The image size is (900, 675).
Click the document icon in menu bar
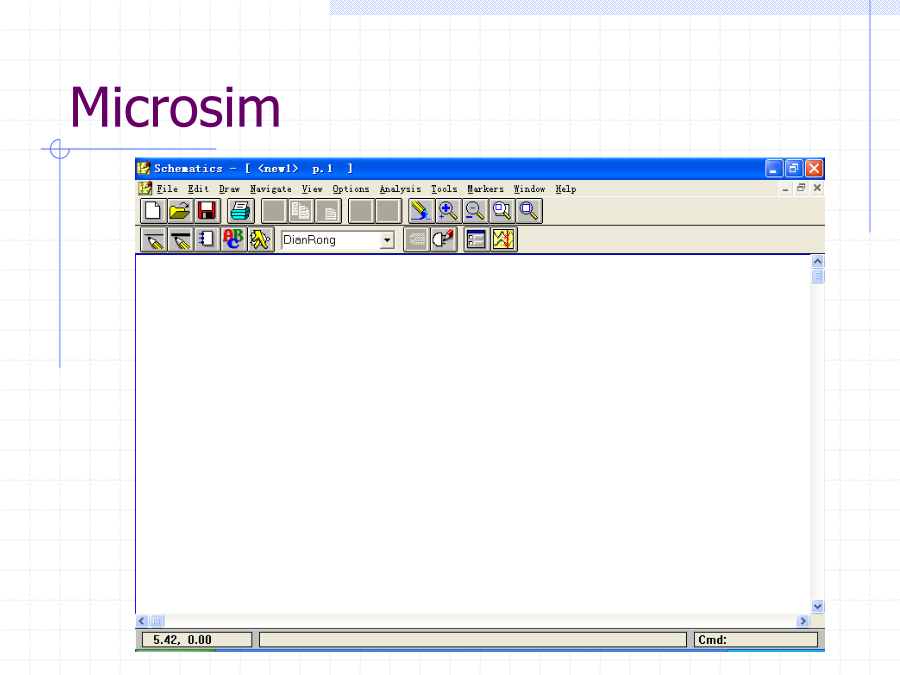pyautogui.click(x=145, y=188)
